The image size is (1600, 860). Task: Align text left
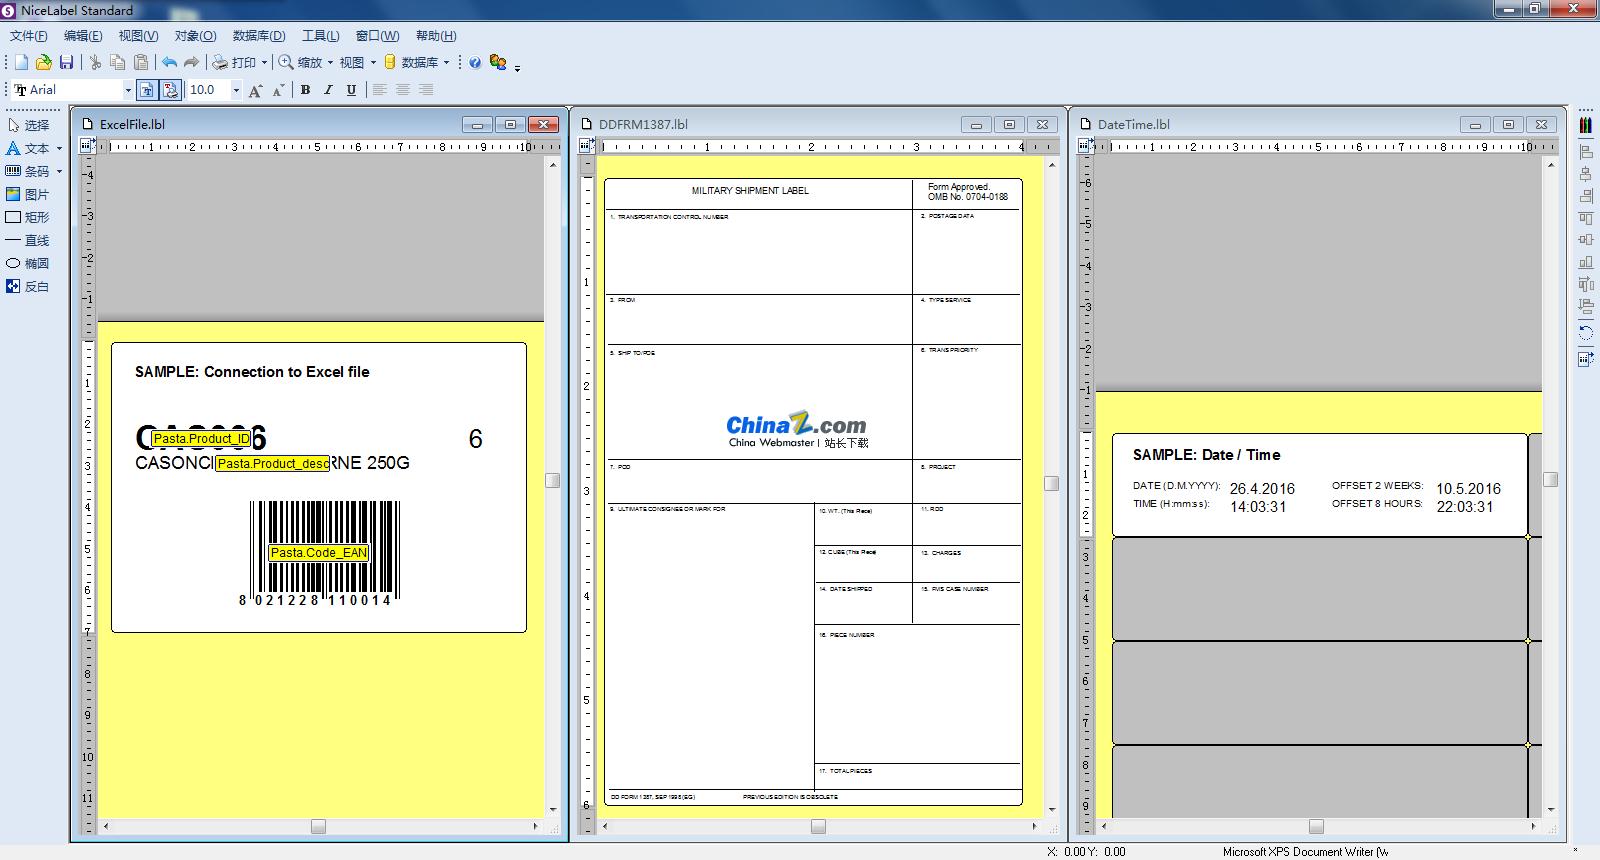pos(380,90)
